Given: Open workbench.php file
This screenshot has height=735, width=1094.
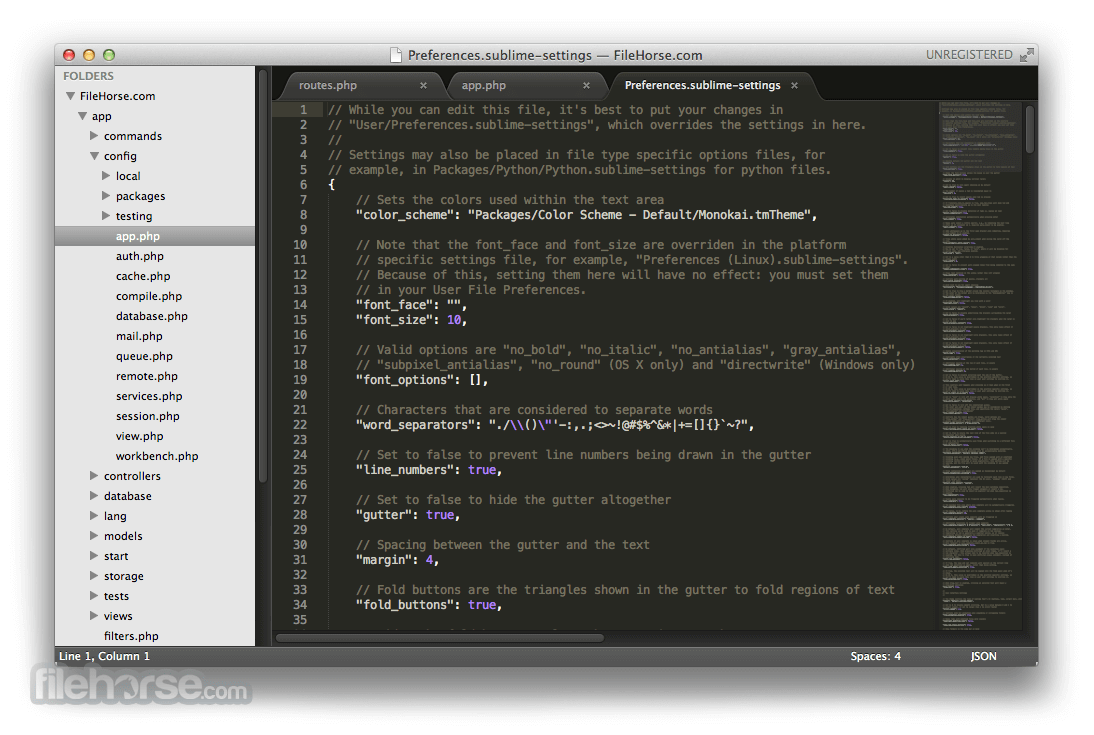Looking at the screenshot, I should click(x=157, y=456).
